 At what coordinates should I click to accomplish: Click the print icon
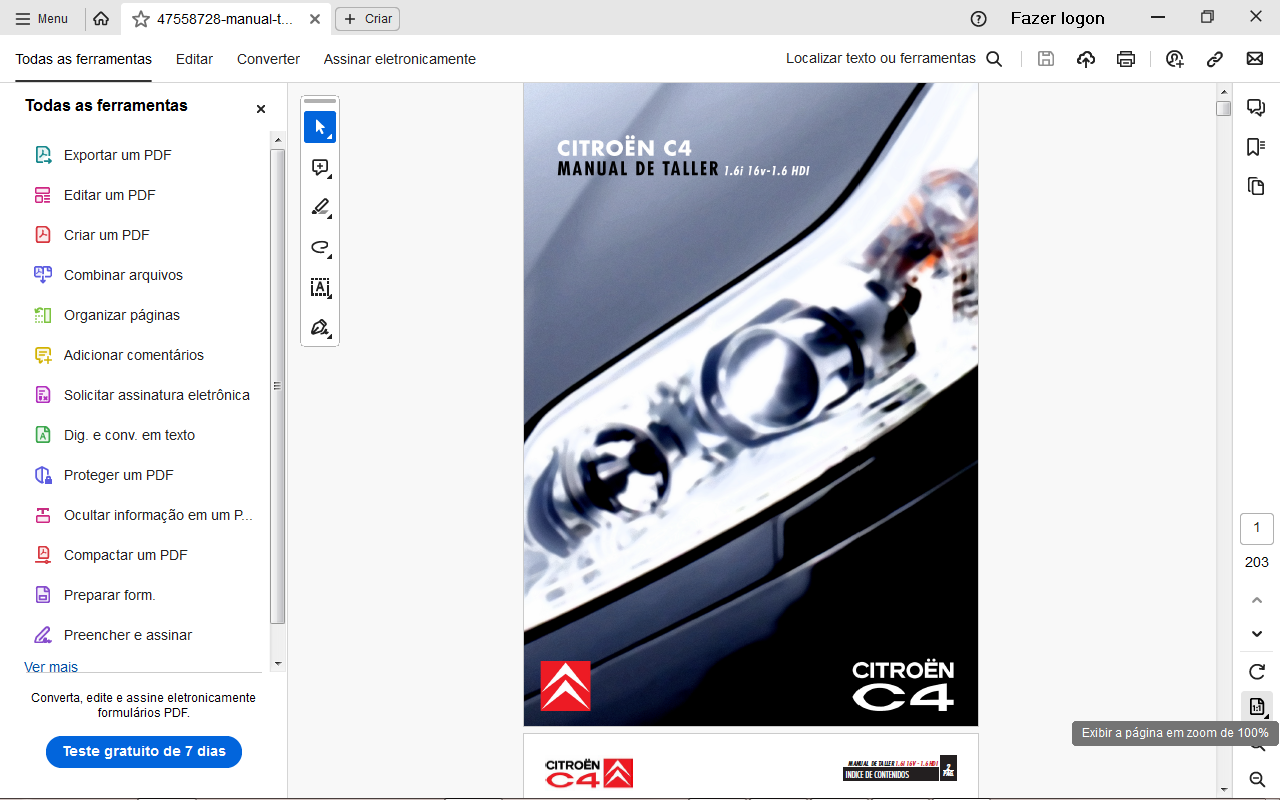click(x=1126, y=59)
